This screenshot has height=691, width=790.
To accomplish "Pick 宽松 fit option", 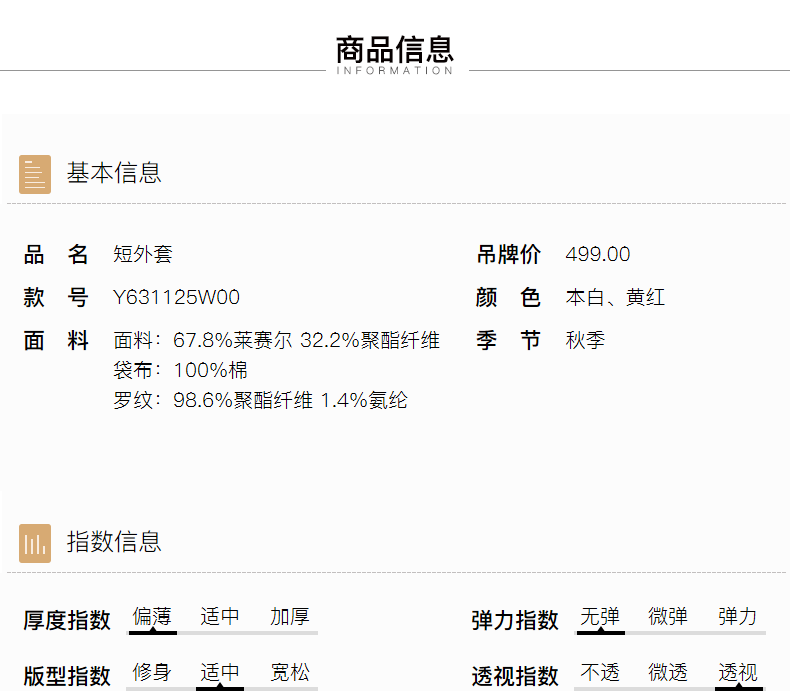I will (x=289, y=673).
